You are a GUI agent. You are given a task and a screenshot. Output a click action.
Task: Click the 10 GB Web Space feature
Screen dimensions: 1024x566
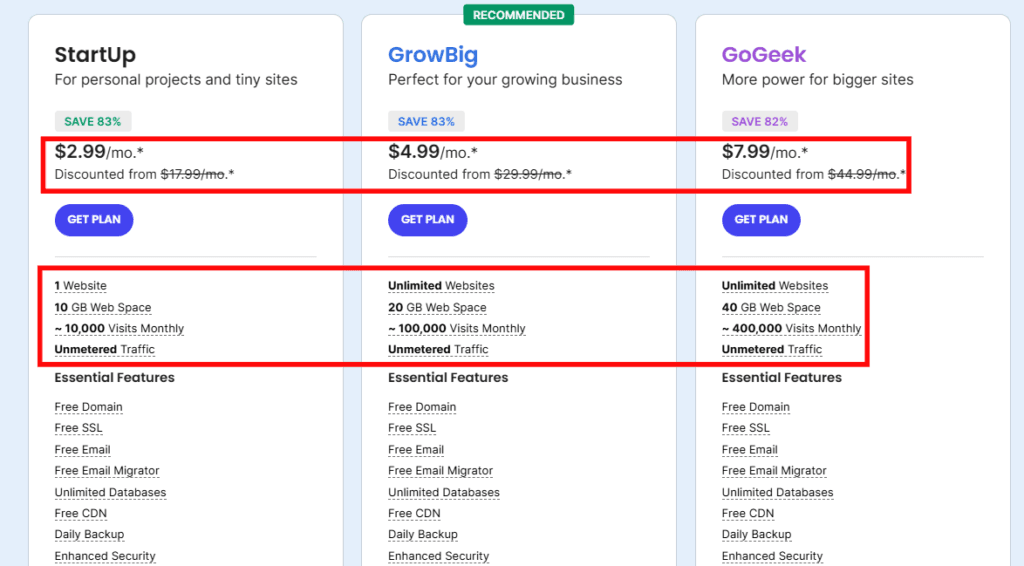tap(103, 308)
